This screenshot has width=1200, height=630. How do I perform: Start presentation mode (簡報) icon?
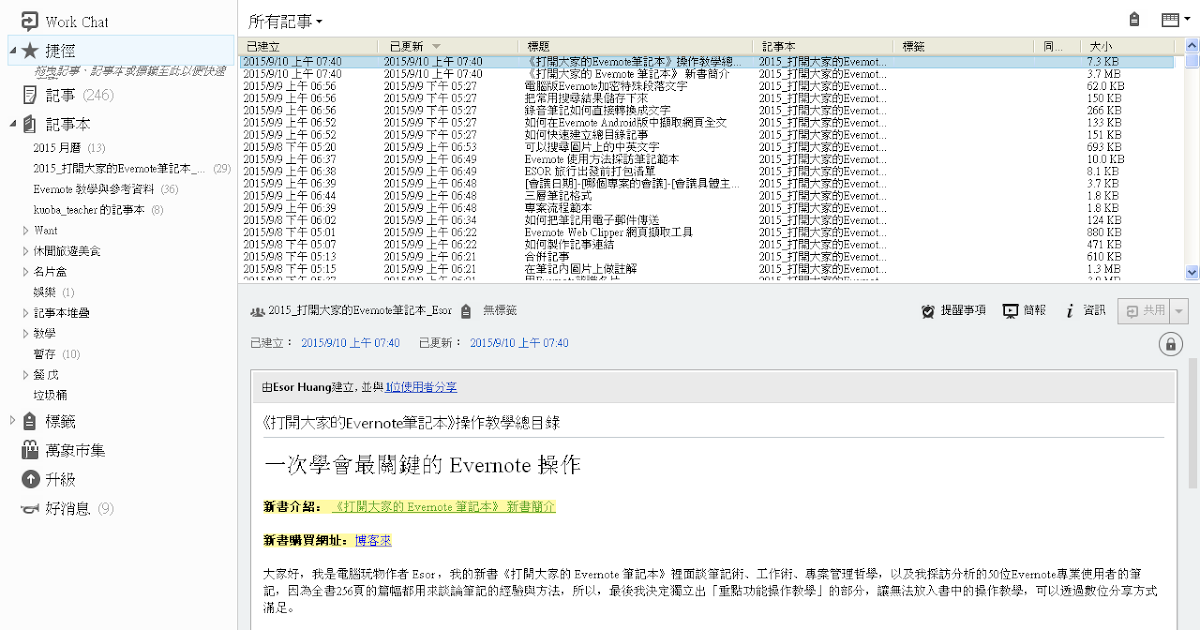[x=1010, y=311]
